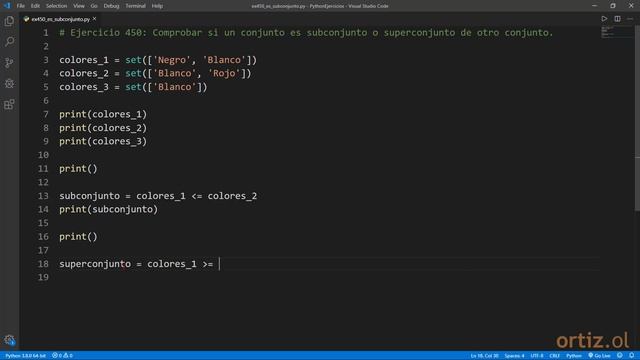Change language mode via Python indicator
640x360 pixels.
tap(573, 356)
